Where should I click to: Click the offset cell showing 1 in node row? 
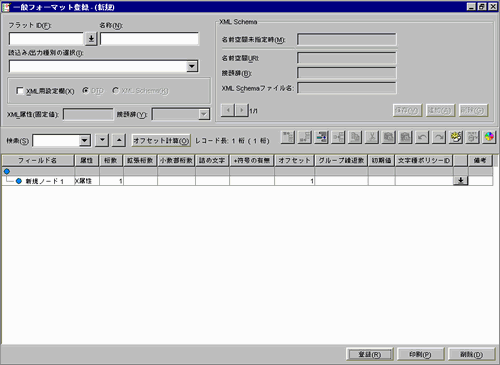(x=295, y=181)
